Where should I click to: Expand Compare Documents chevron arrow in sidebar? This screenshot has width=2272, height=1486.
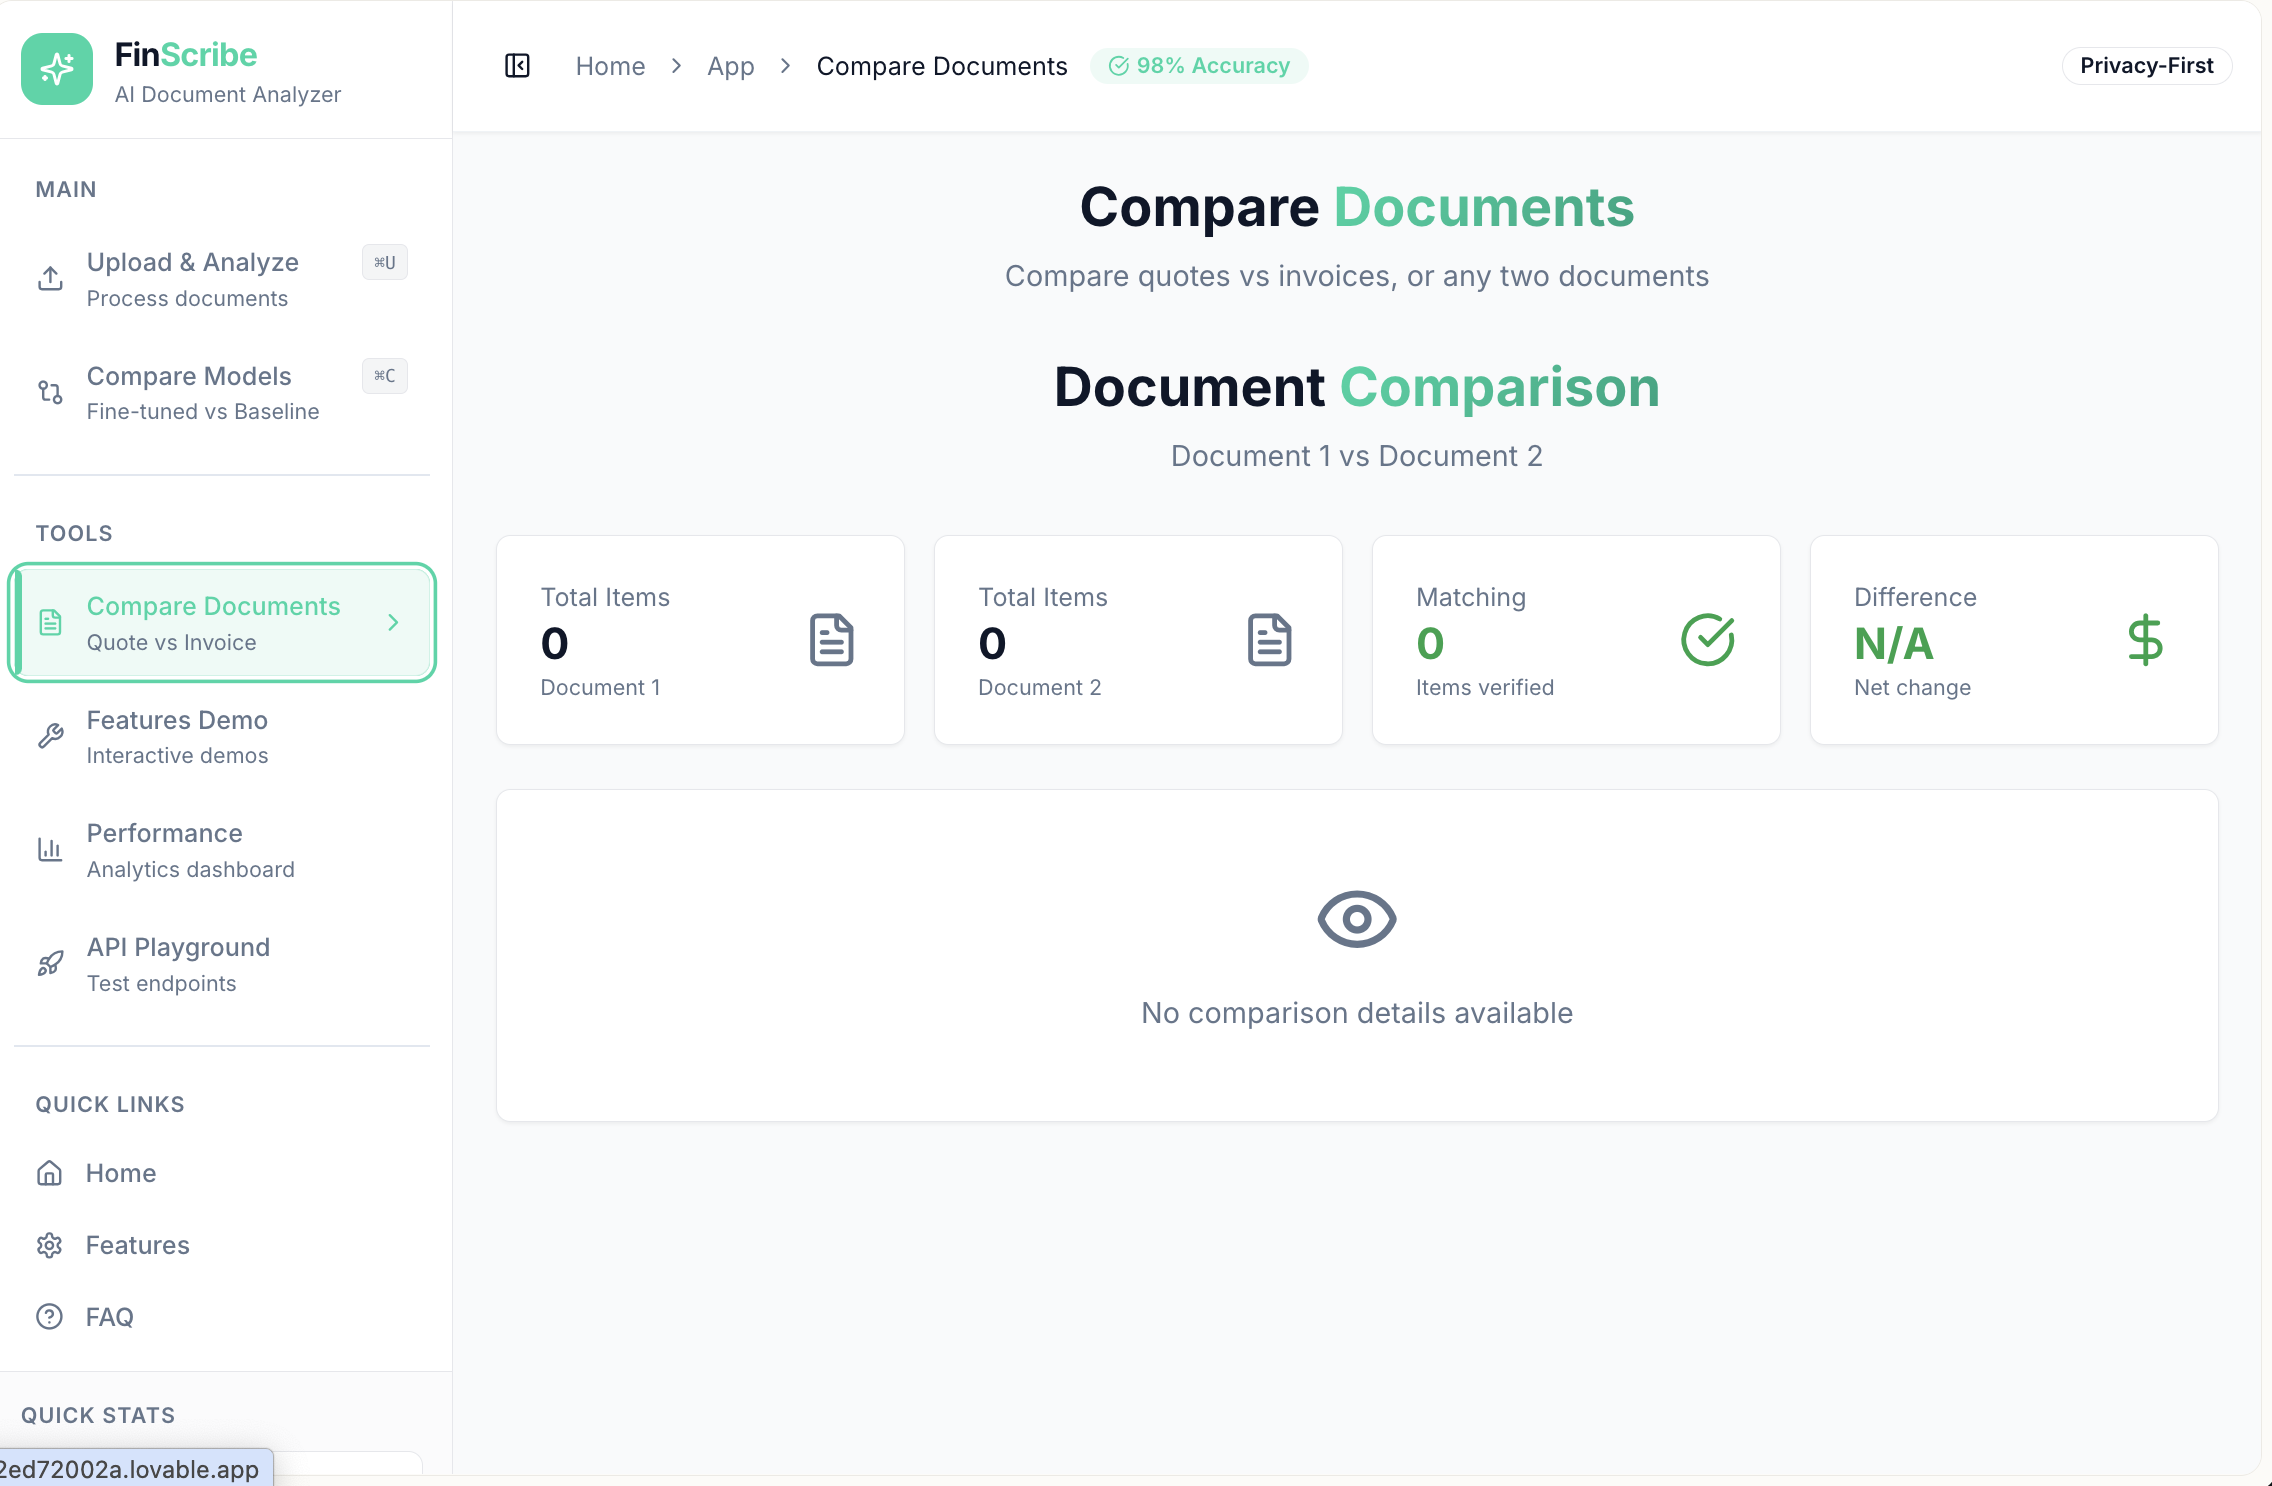tap(393, 623)
